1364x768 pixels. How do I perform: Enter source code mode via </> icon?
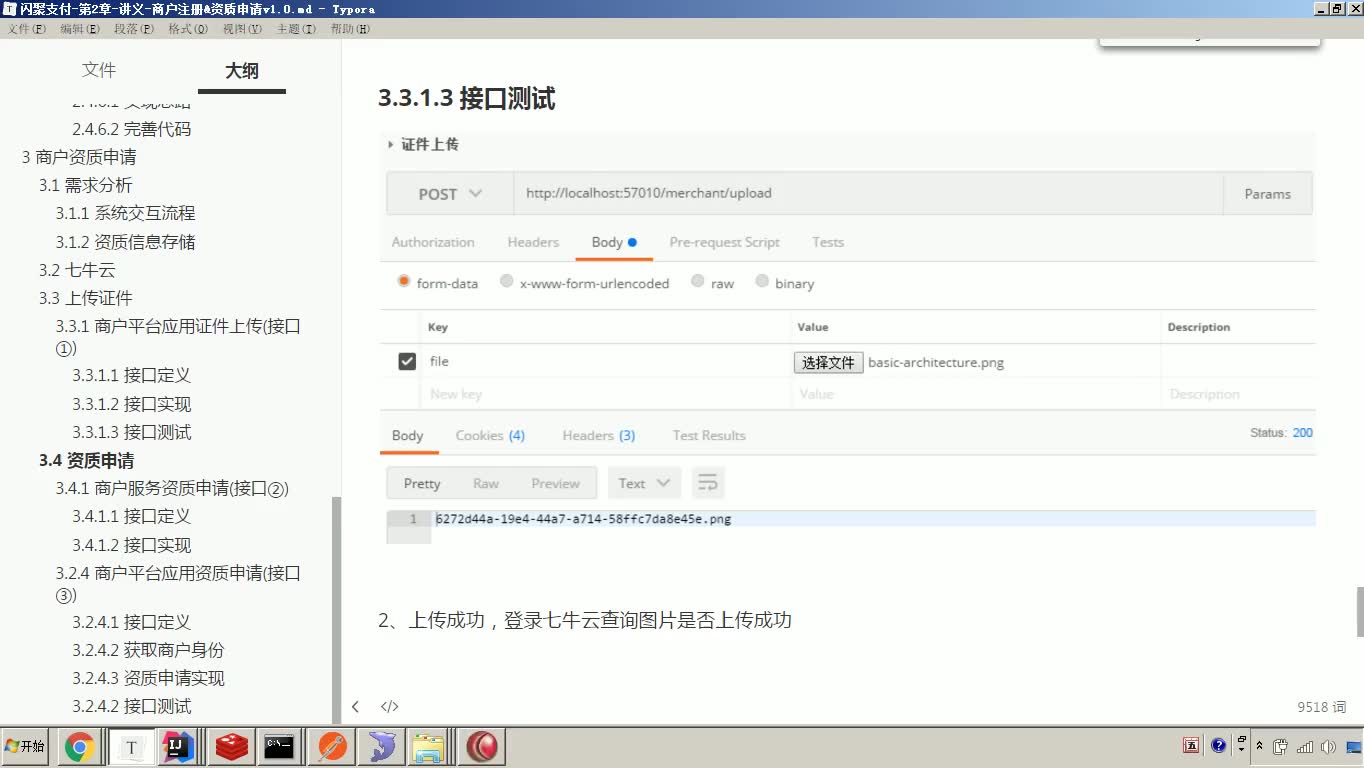[x=389, y=706]
